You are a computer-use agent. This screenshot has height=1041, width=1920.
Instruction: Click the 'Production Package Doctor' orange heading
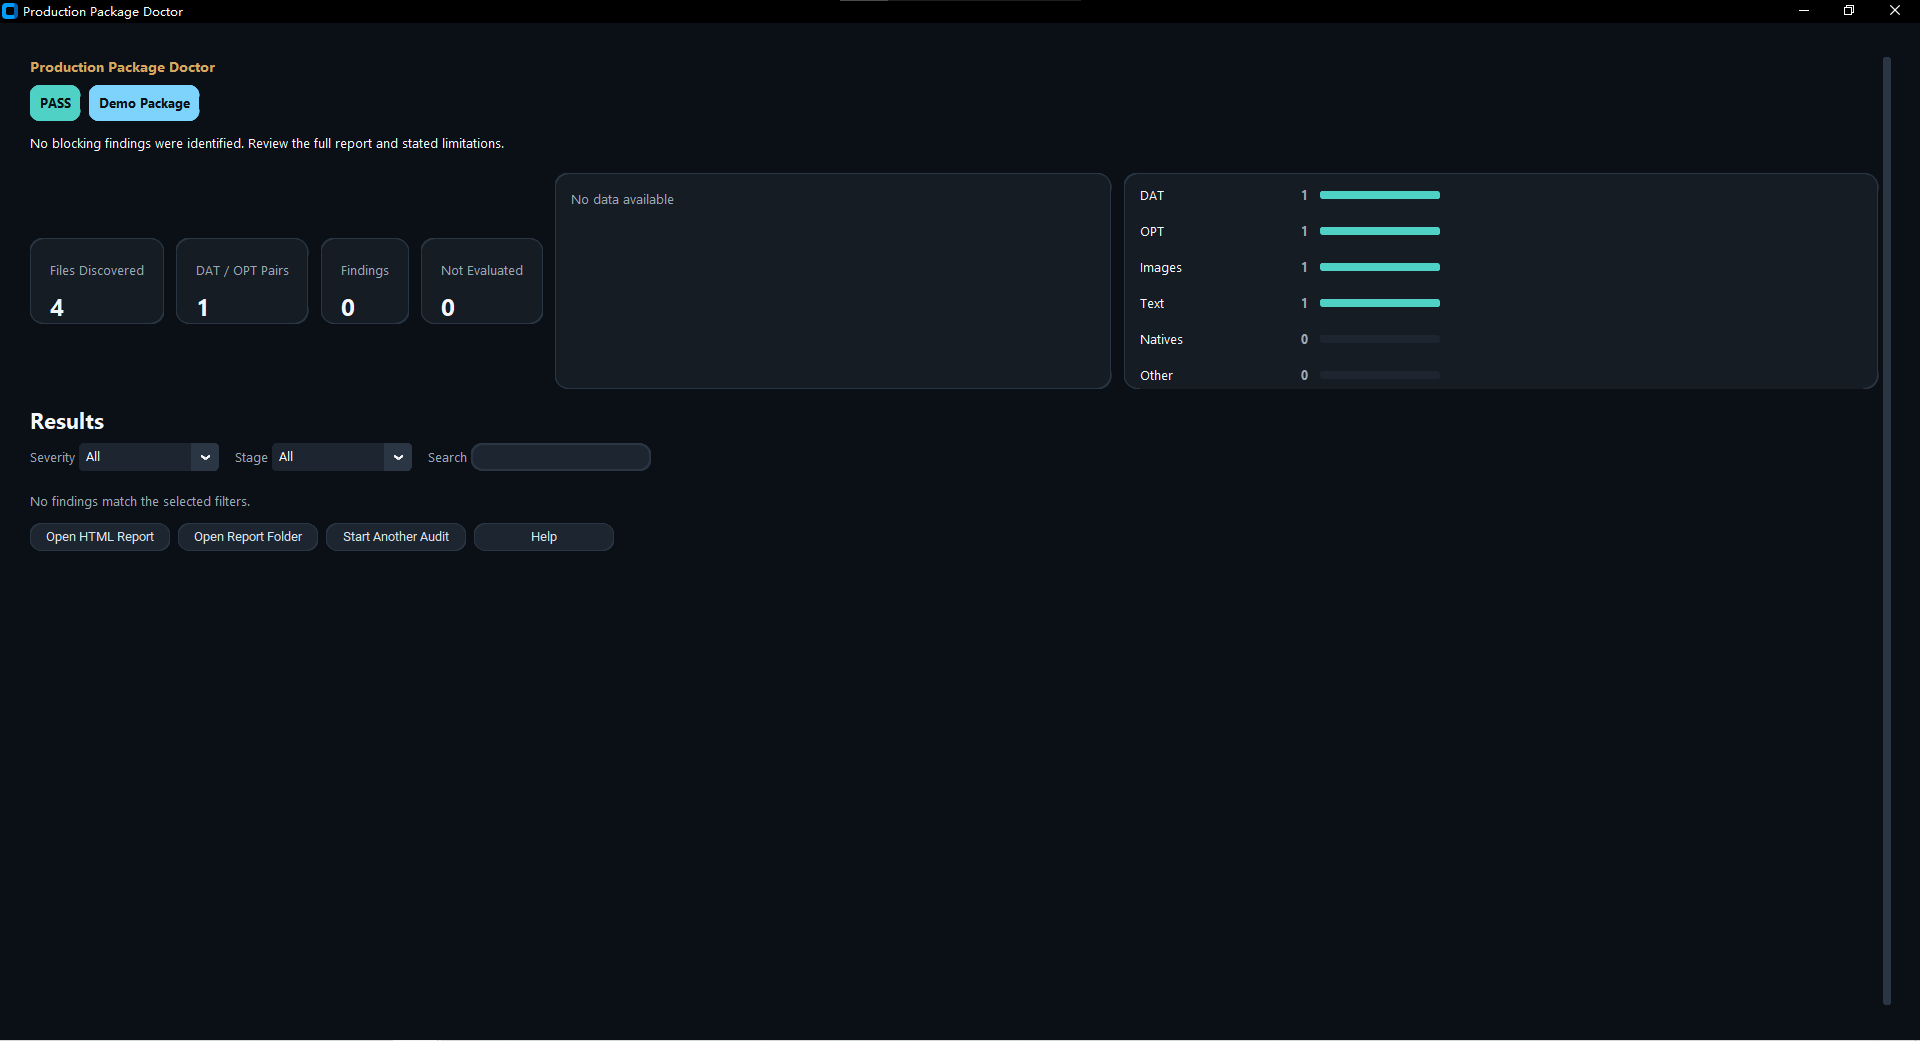point(123,67)
